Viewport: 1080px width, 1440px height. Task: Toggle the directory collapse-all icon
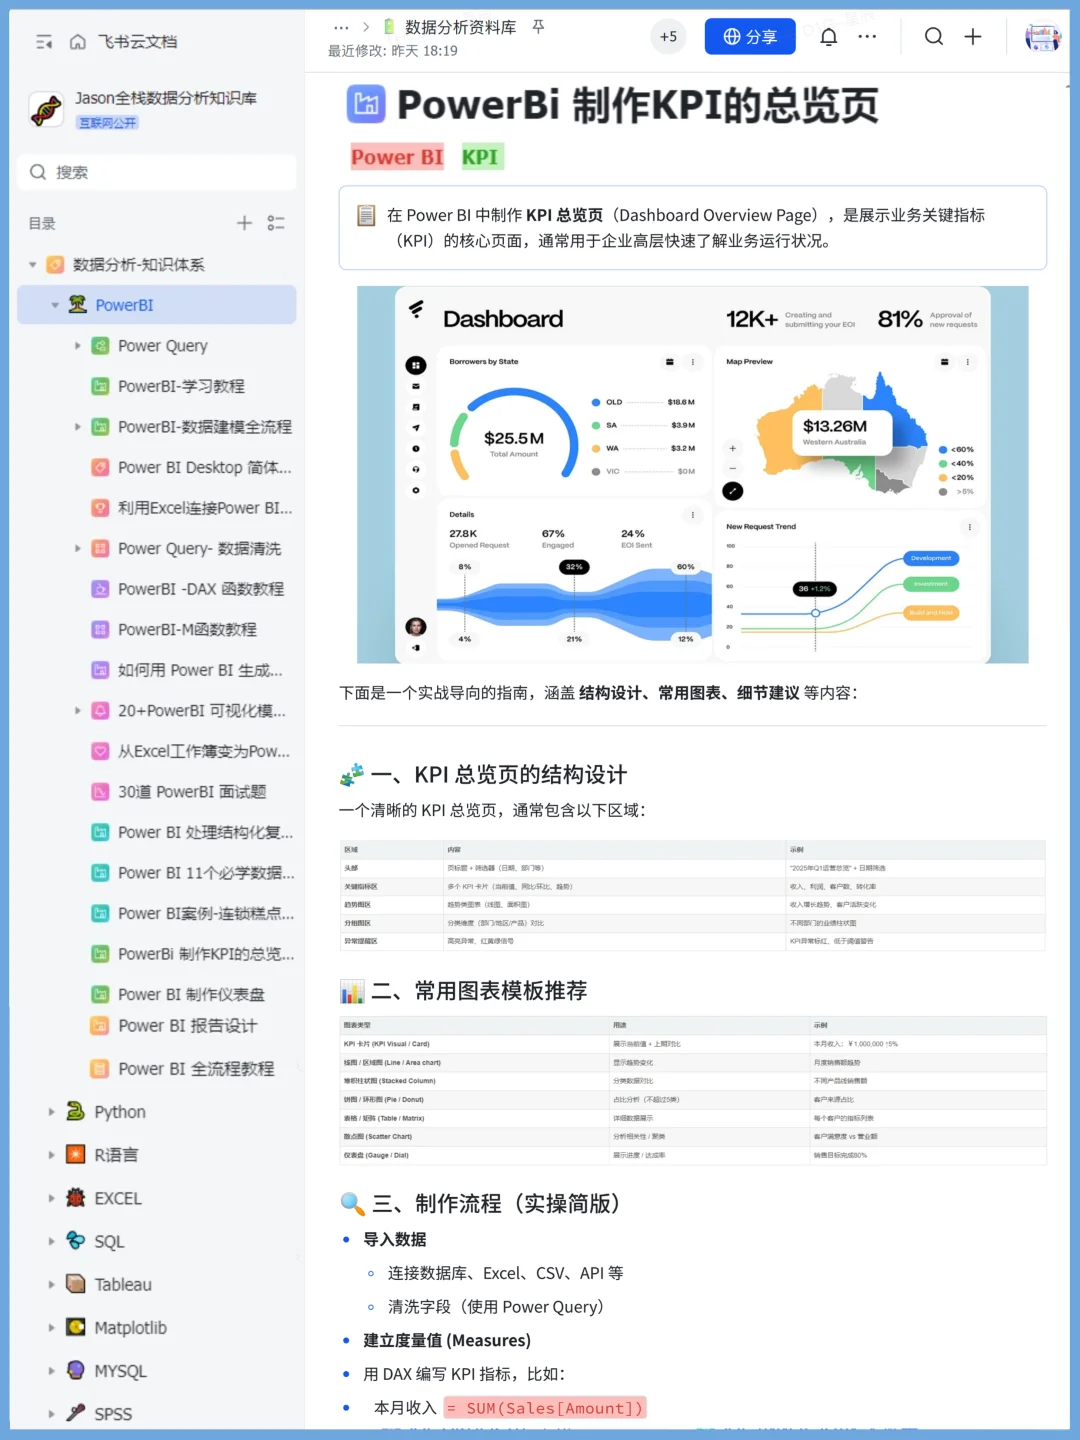click(x=276, y=223)
